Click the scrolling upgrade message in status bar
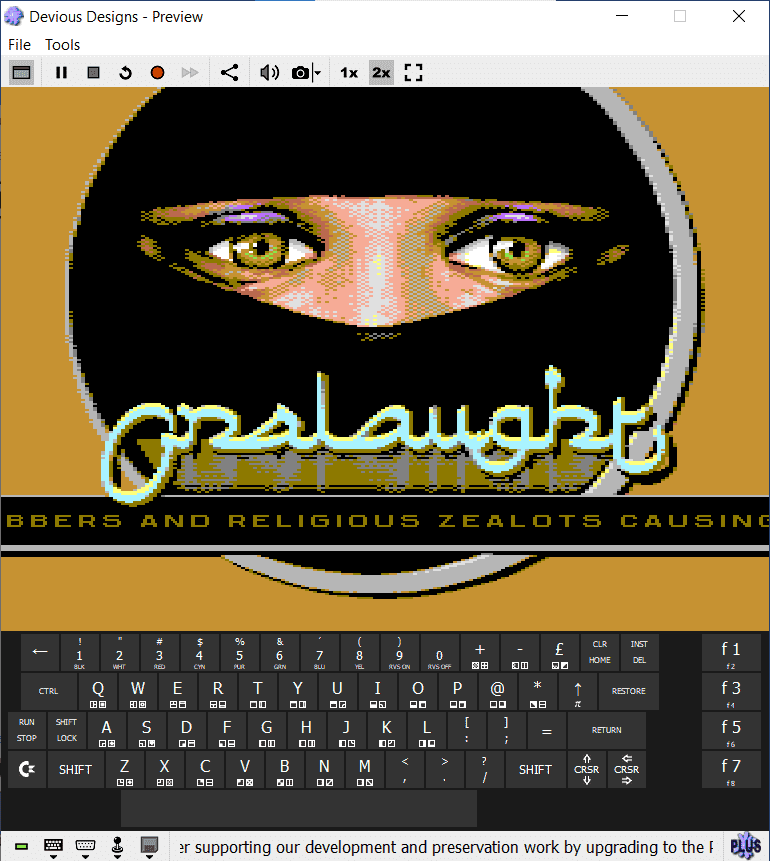The height and width of the screenshot is (861, 770). pos(446,847)
